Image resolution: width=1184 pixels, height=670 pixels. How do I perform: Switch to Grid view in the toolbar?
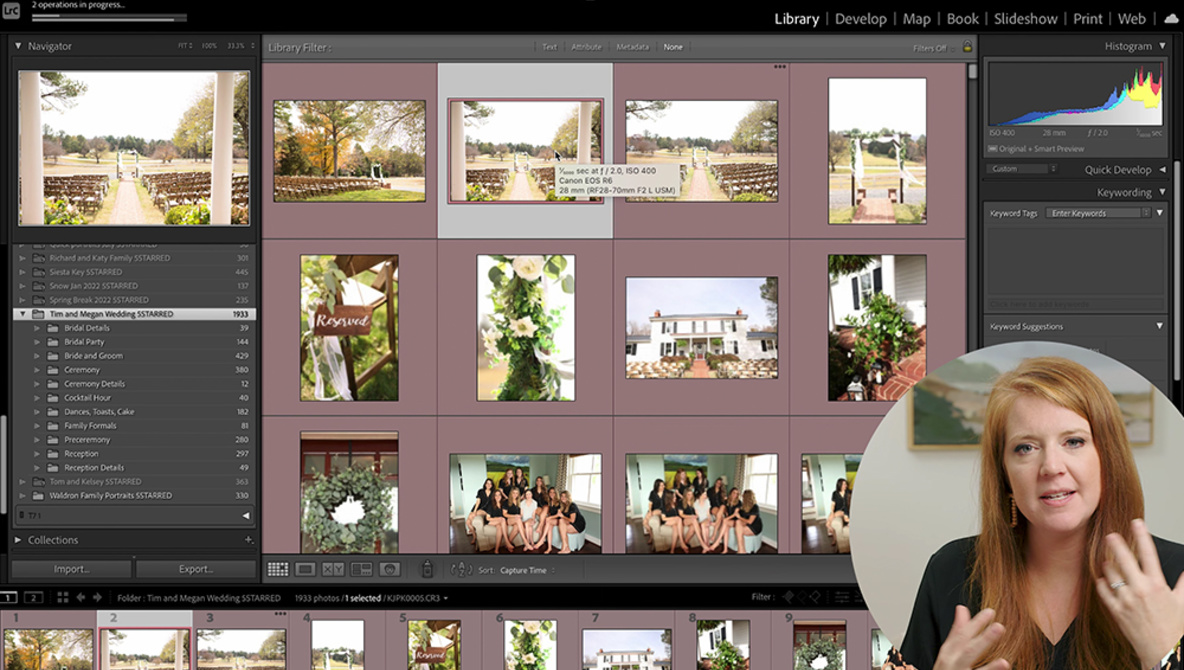point(278,570)
